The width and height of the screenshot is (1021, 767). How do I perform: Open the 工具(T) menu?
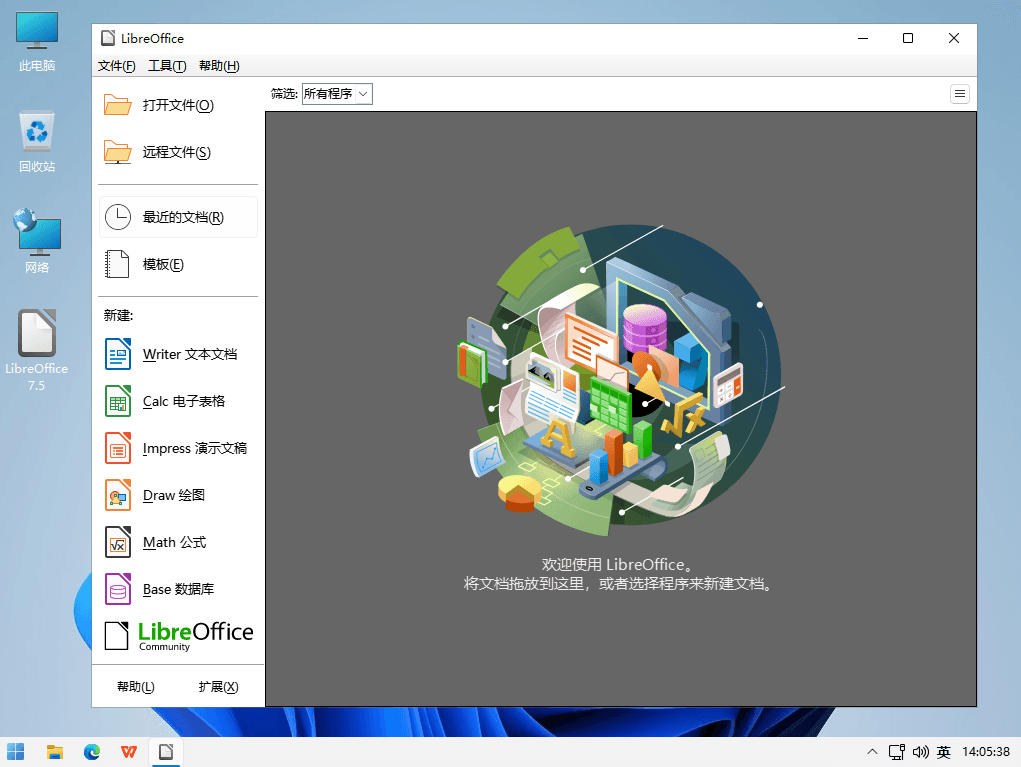pyautogui.click(x=167, y=66)
